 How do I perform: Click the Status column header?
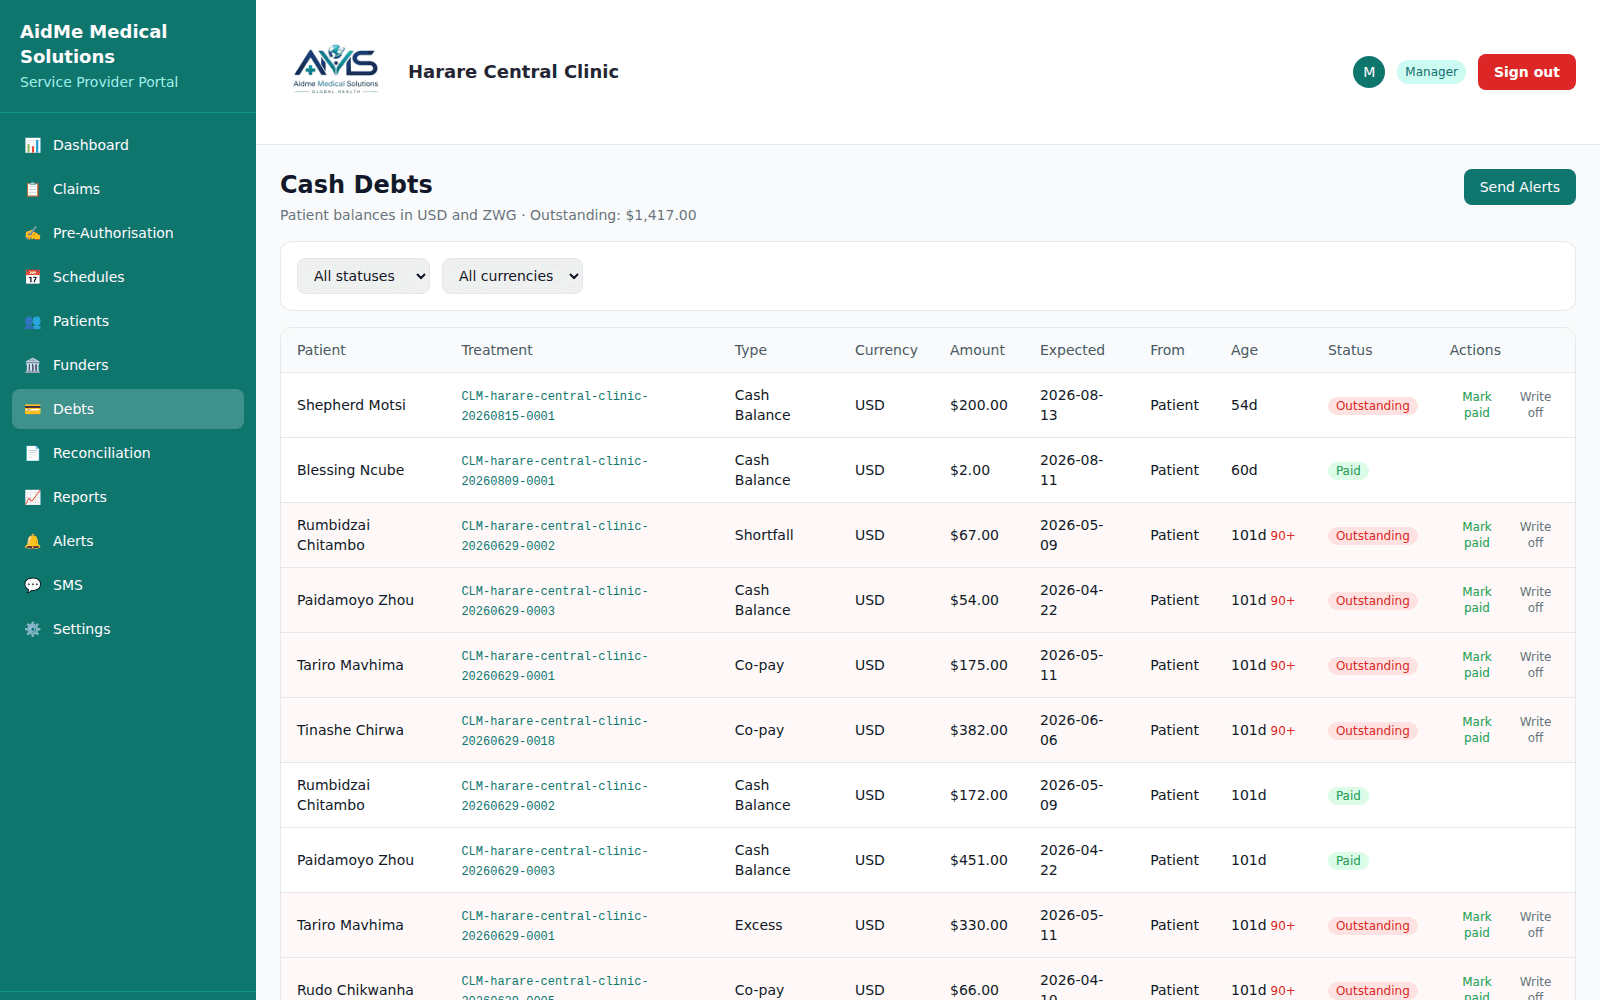pyautogui.click(x=1350, y=350)
